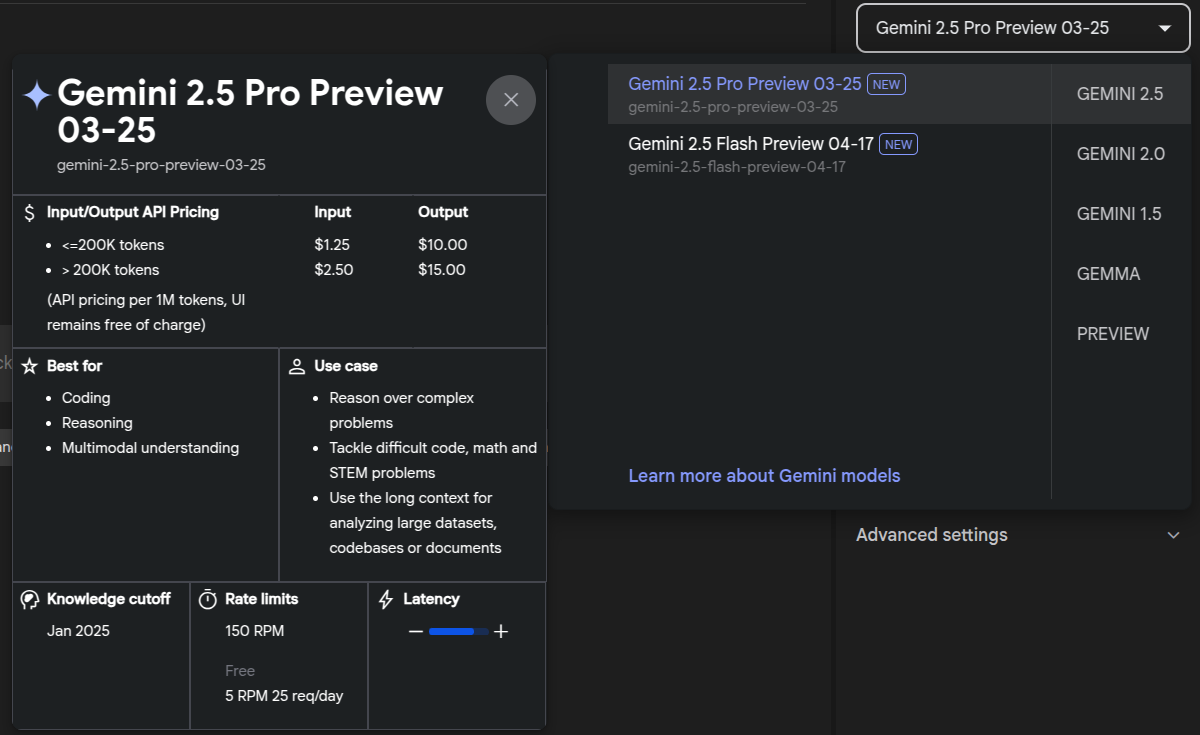Switch to the GEMINI 2.0 category

pos(1120,154)
